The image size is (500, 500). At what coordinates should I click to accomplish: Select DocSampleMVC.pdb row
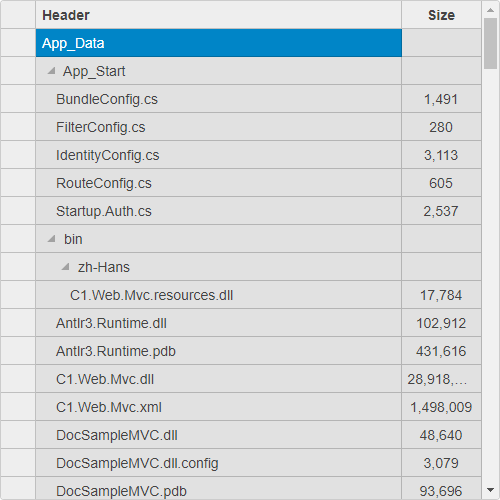[218, 489]
